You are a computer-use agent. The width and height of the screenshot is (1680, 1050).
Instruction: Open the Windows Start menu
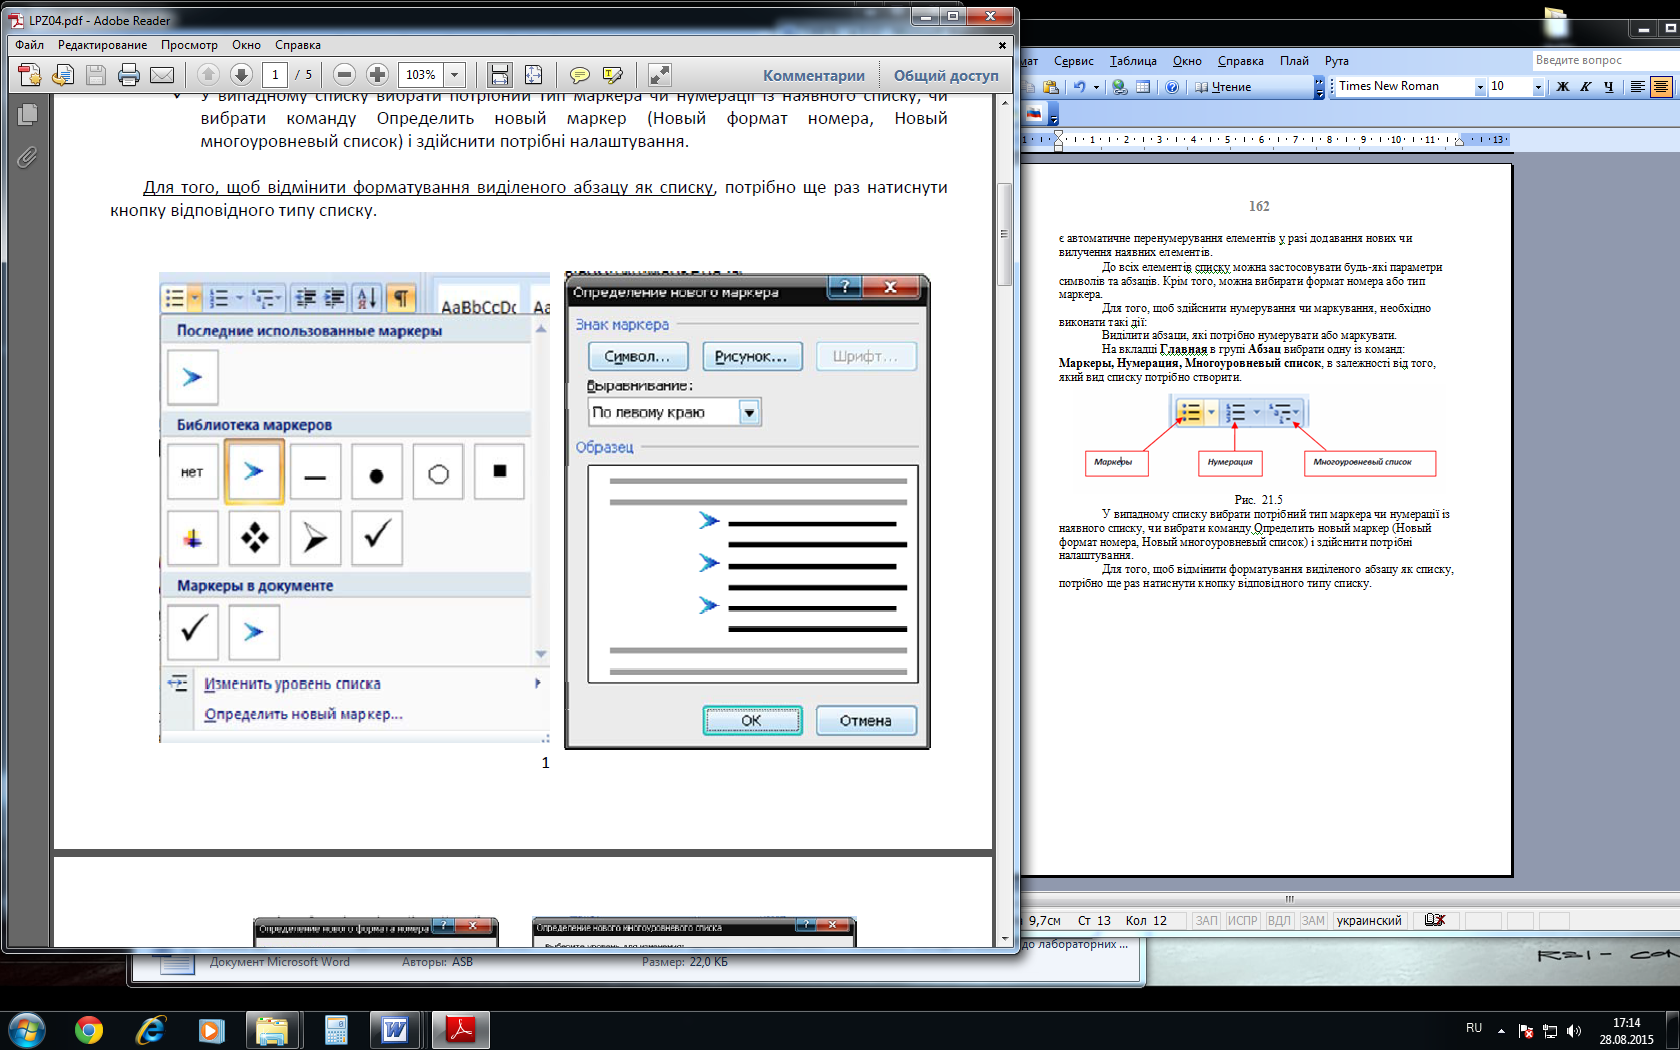point(26,1030)
